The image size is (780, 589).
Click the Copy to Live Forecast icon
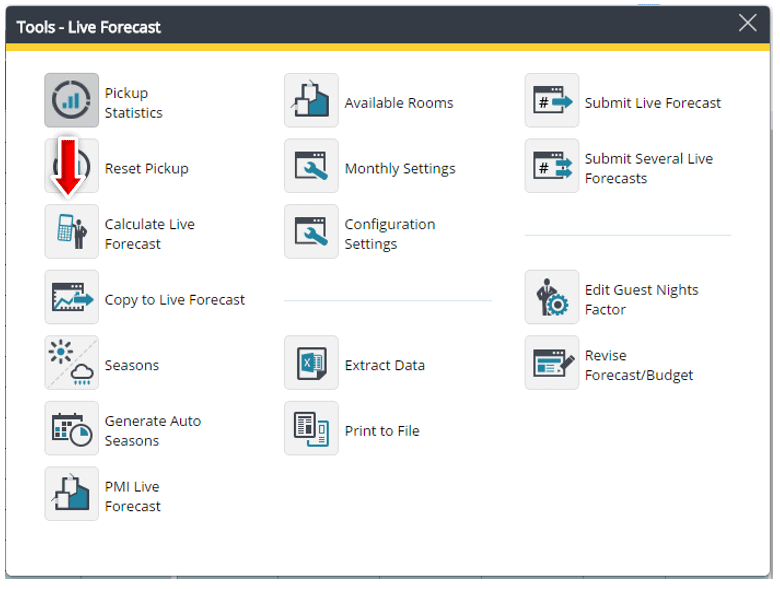coord(72,298)
